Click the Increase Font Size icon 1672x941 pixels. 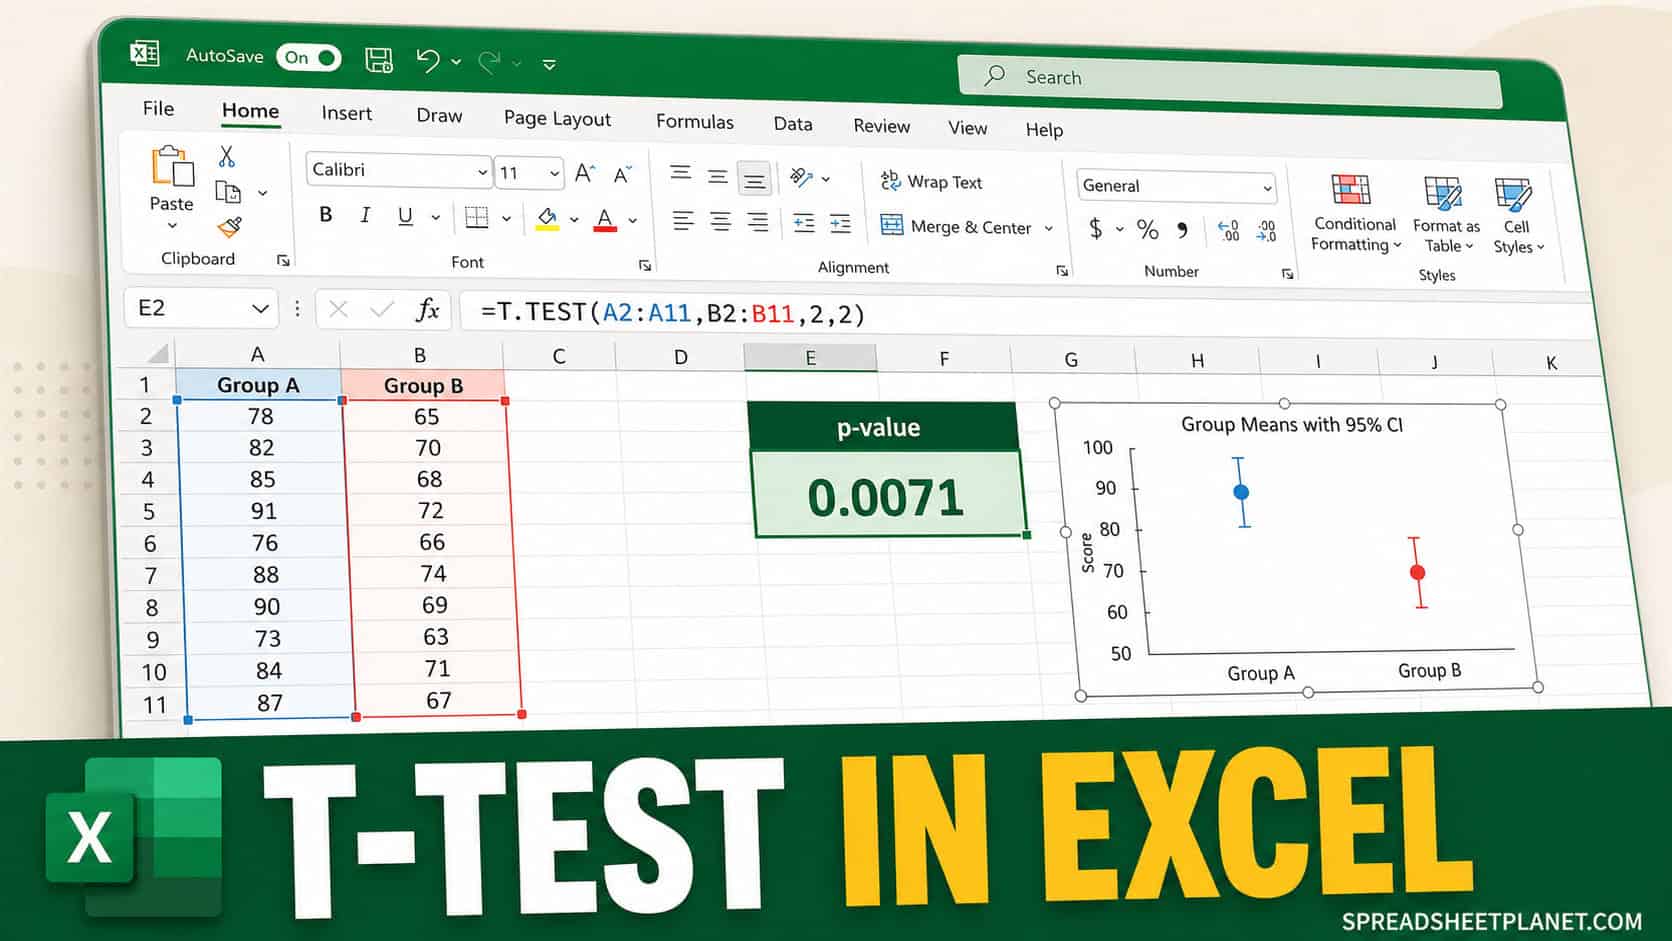point(585,174)
